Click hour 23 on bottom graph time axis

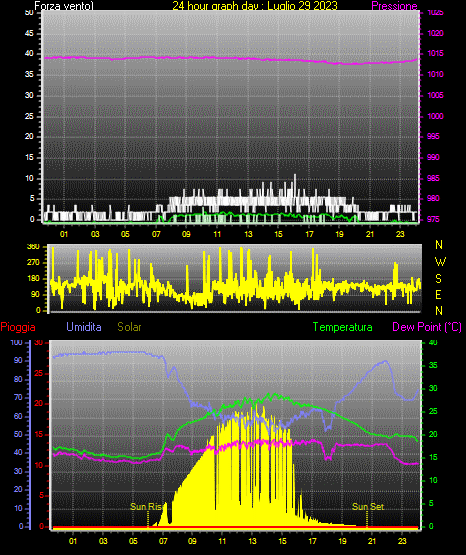(402, 541)
